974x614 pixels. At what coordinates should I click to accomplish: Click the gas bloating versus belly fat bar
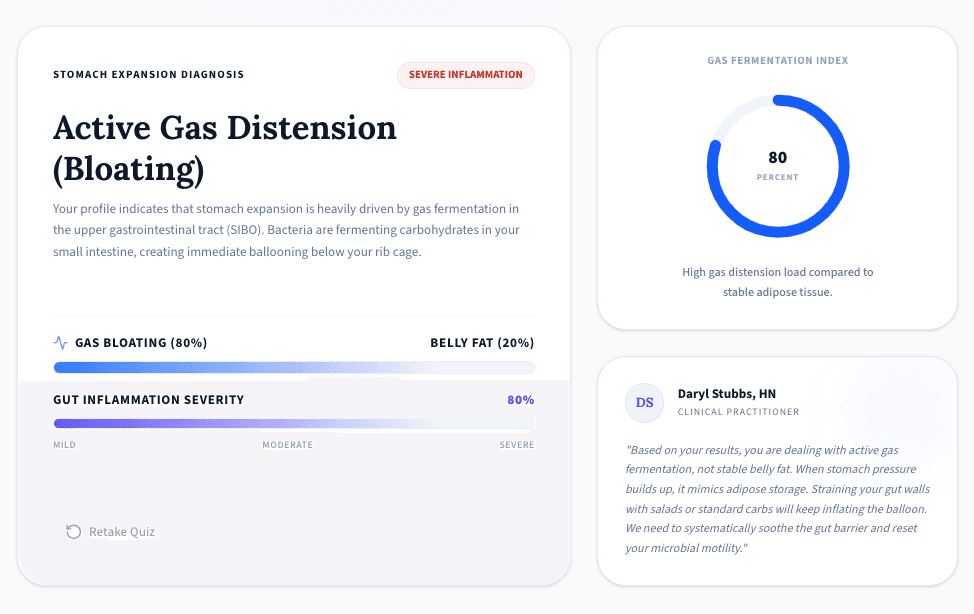(x=294, y=367)
